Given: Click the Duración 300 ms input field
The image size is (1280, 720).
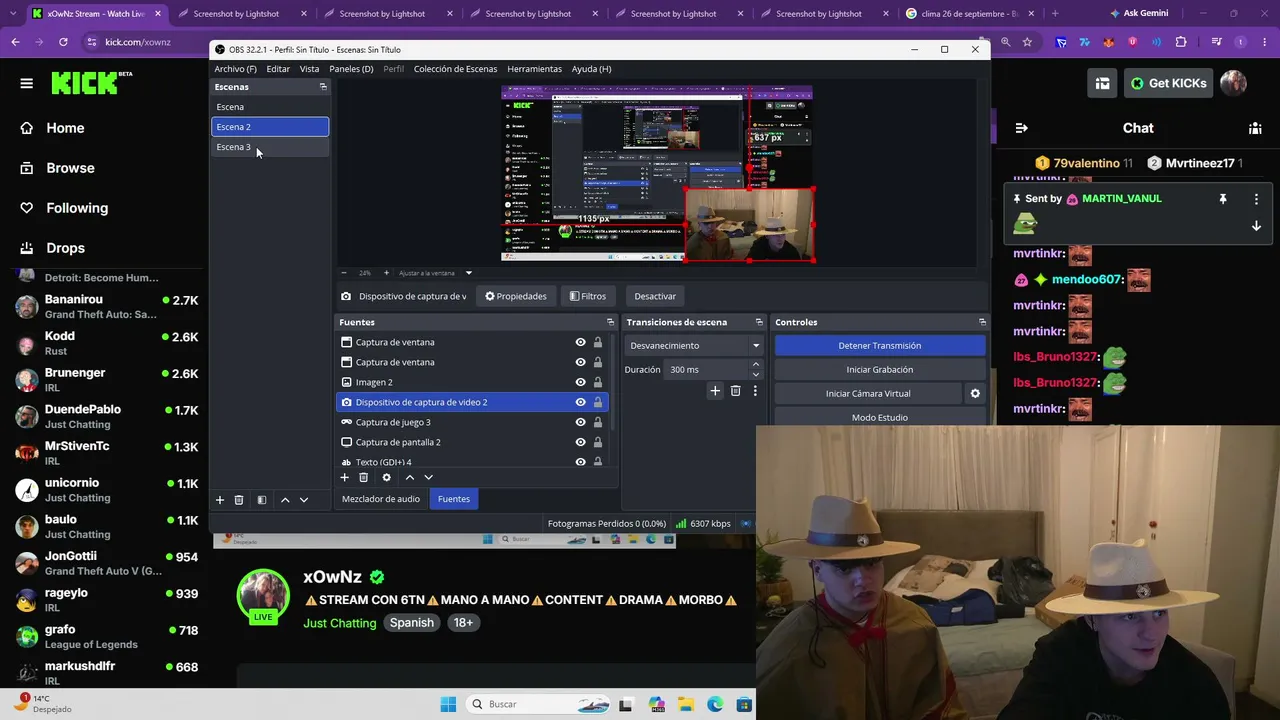Looking at the screenshot, I should [x=706, y=370].
